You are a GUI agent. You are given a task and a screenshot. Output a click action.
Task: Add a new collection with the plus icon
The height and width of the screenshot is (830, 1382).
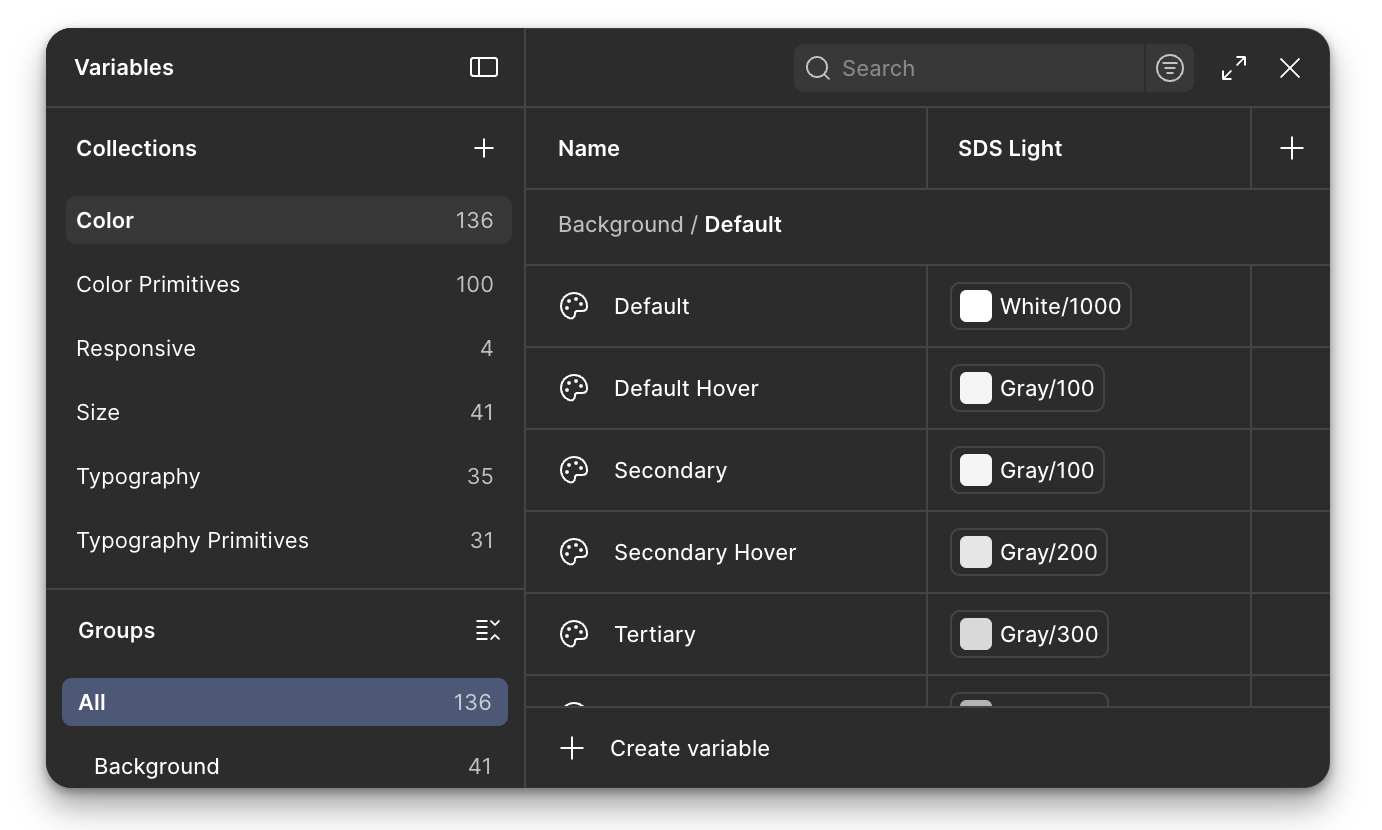point(484,147)
